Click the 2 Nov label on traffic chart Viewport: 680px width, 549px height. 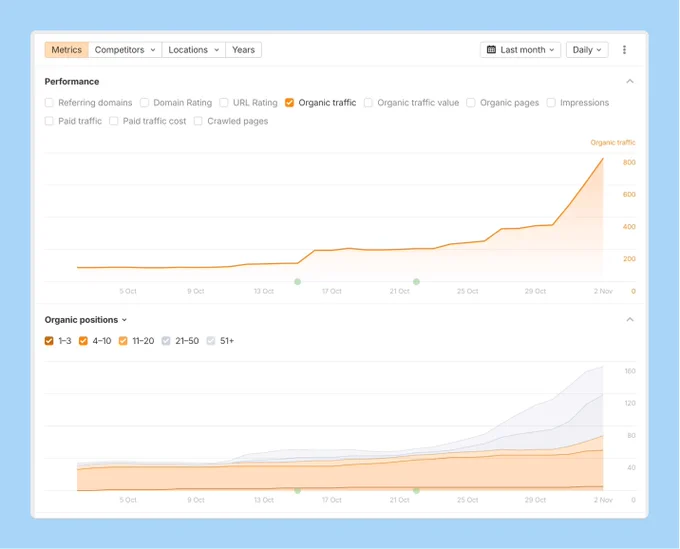point(603,291)
